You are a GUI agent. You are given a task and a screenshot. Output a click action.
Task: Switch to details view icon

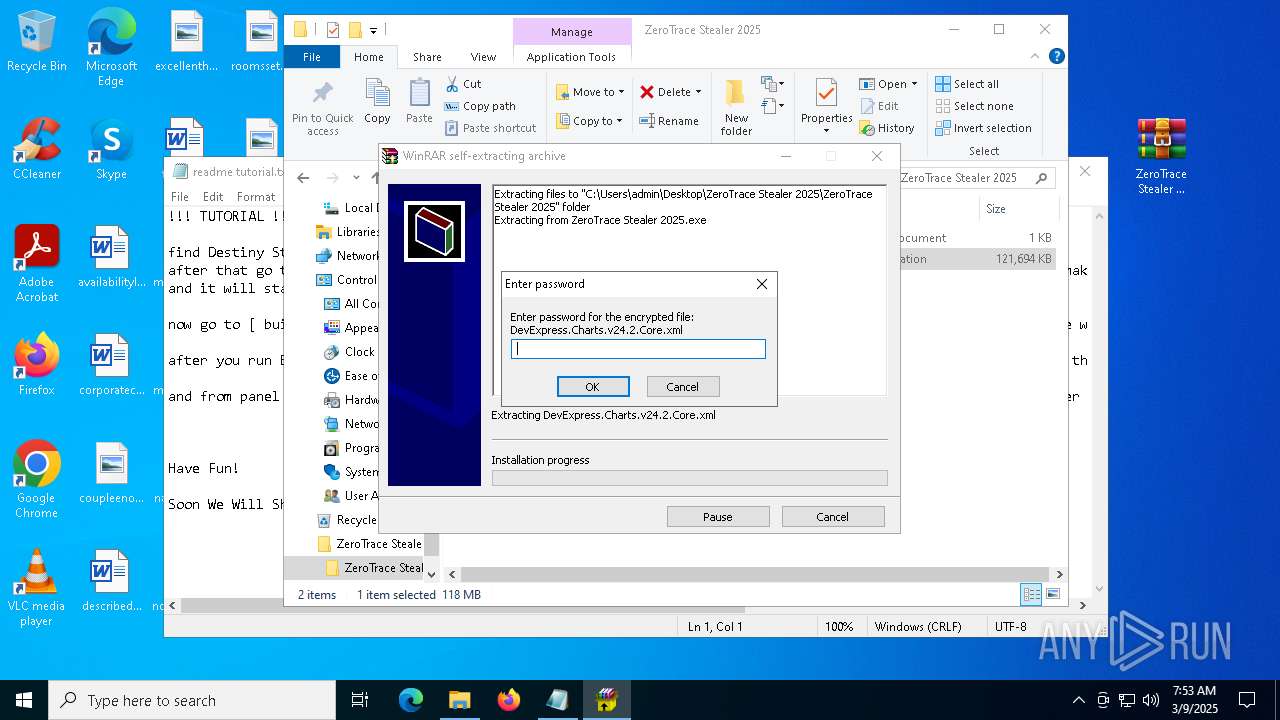[x=1031, y=595]
